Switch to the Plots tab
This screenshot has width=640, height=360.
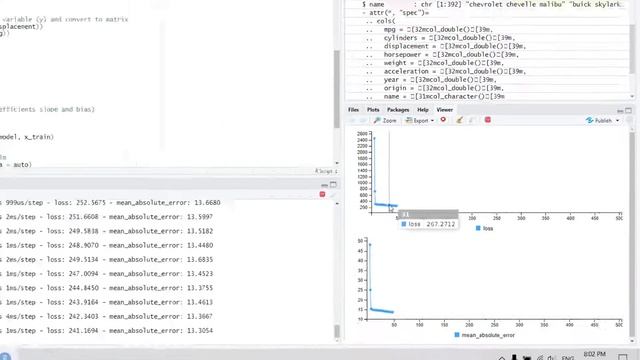point(373,110)
